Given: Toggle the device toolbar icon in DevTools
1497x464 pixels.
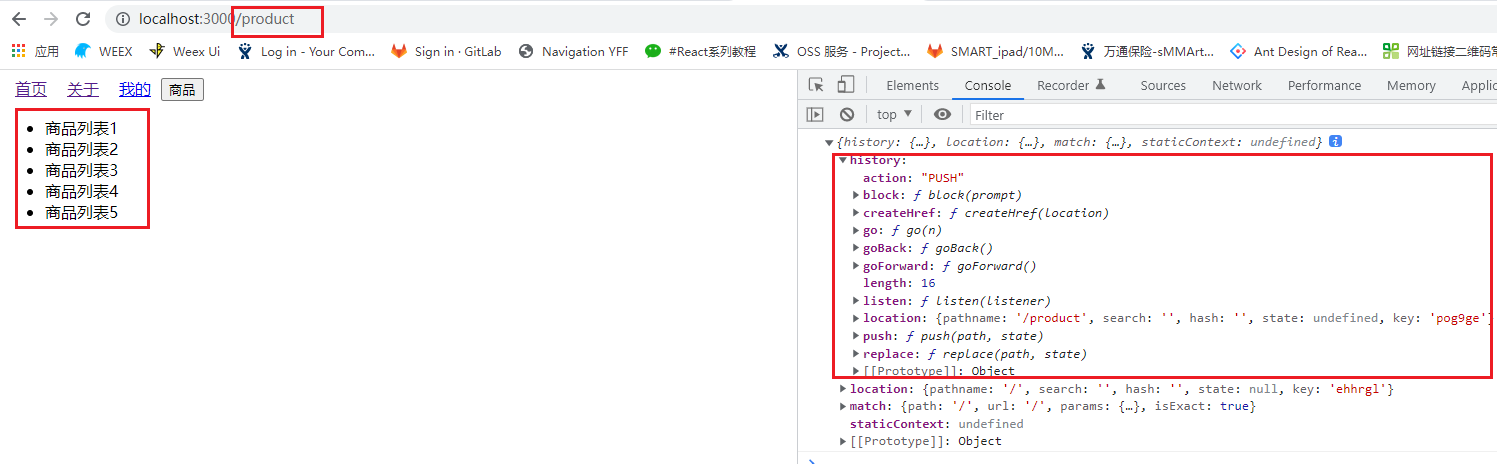Looking at the screenshot, I should [846, 85].
